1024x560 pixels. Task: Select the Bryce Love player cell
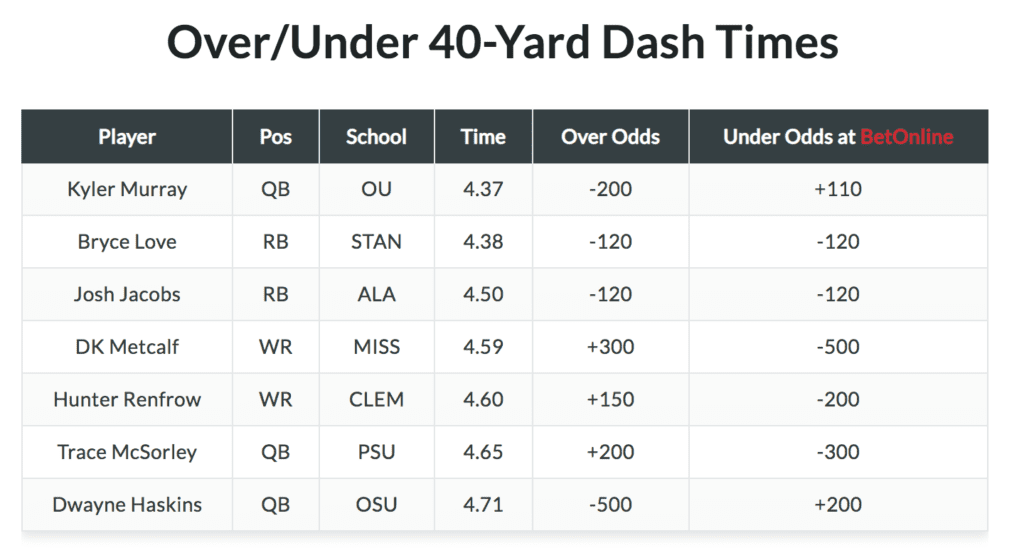point(127,242)
